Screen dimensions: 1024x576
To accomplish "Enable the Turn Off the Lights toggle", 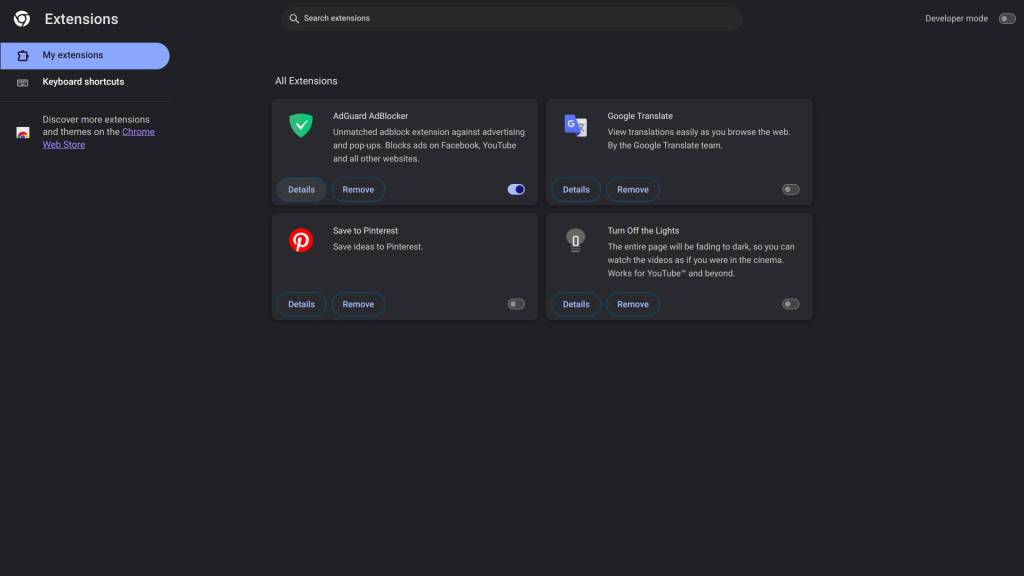I will (790, 304).
